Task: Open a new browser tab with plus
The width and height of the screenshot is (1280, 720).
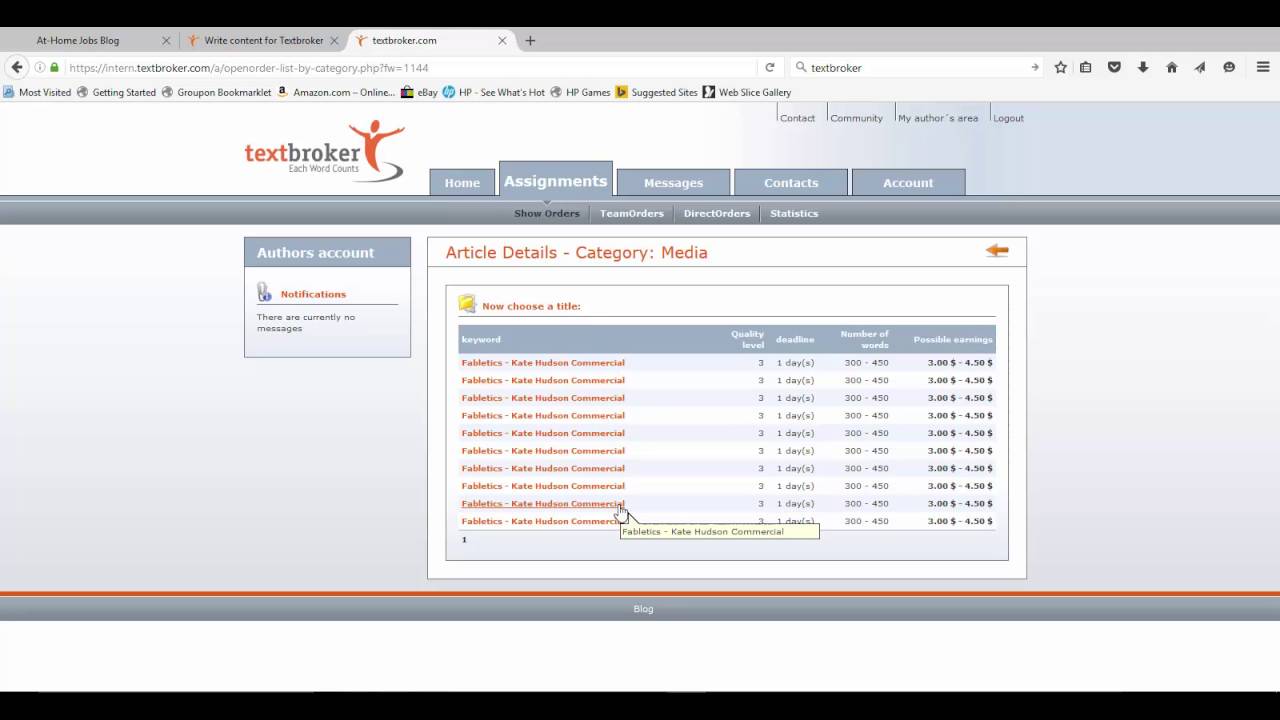Action: 530,41
